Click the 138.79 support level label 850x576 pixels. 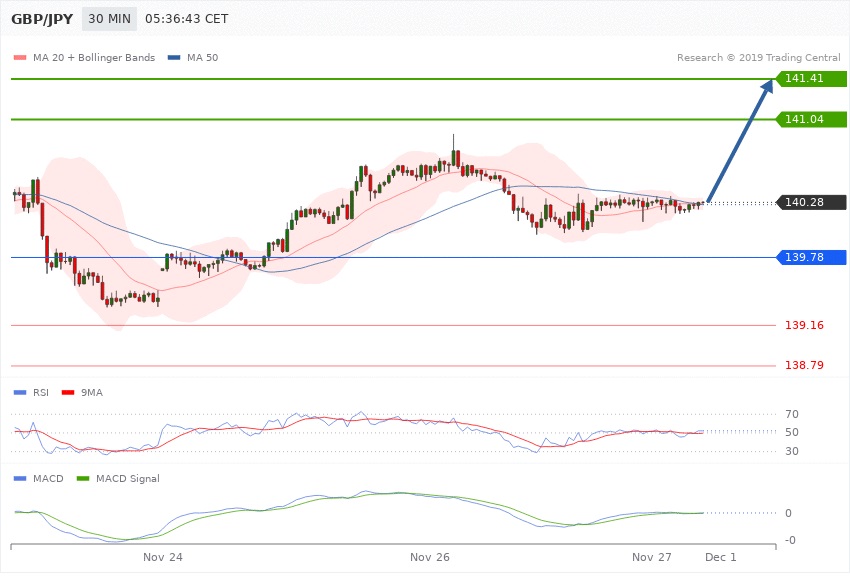click(x=803, y=366)
